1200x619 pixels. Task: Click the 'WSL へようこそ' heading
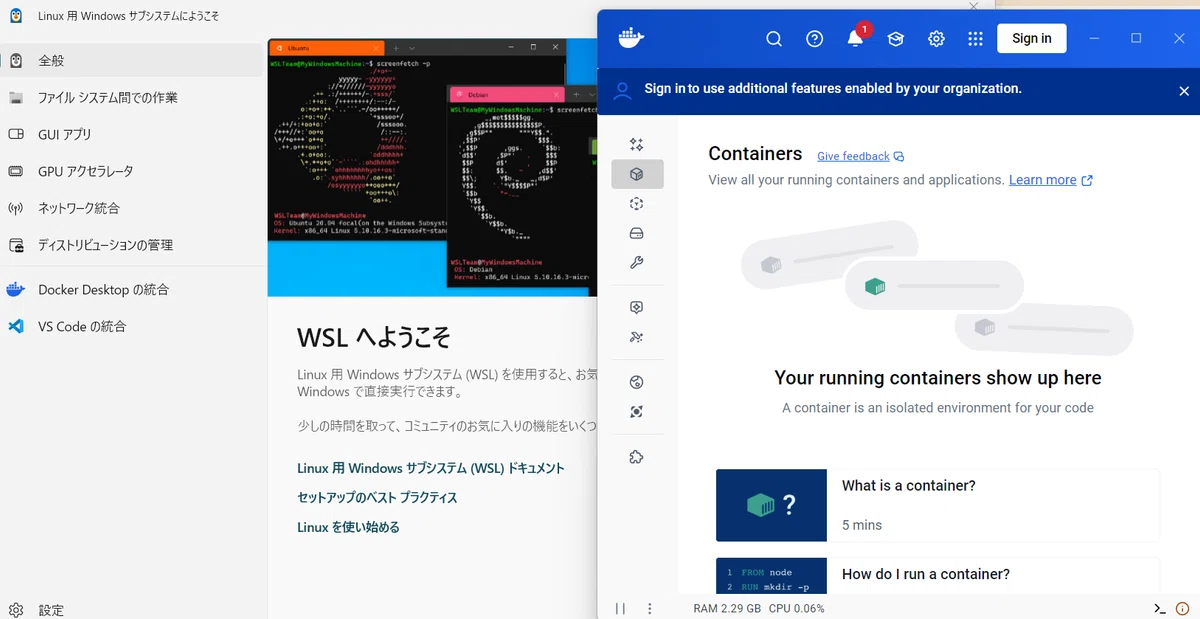click(x=374, y=337)
